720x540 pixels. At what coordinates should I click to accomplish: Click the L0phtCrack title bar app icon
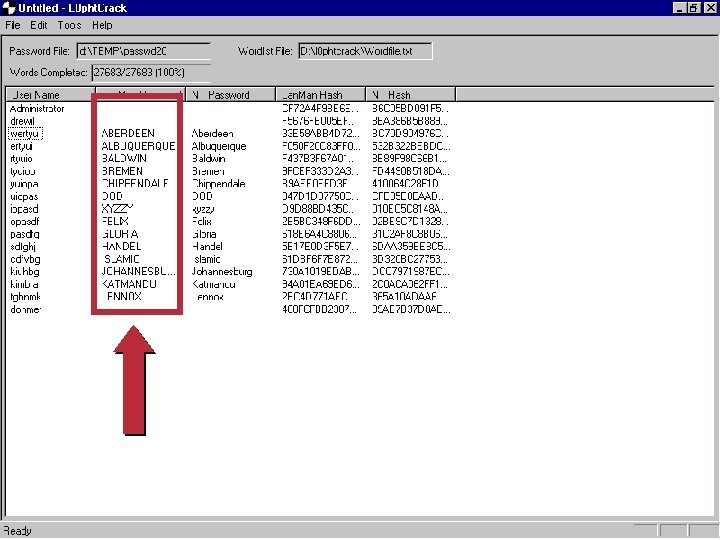(x=9, y=8)
